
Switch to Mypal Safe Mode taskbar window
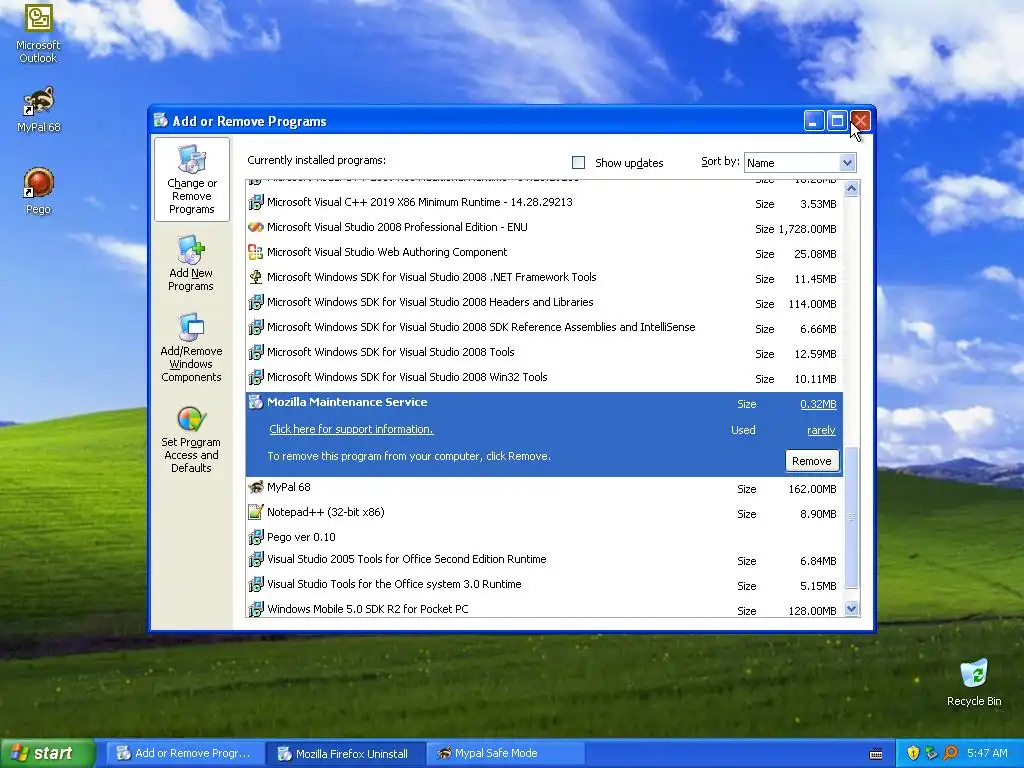click(x=505, y=754)
